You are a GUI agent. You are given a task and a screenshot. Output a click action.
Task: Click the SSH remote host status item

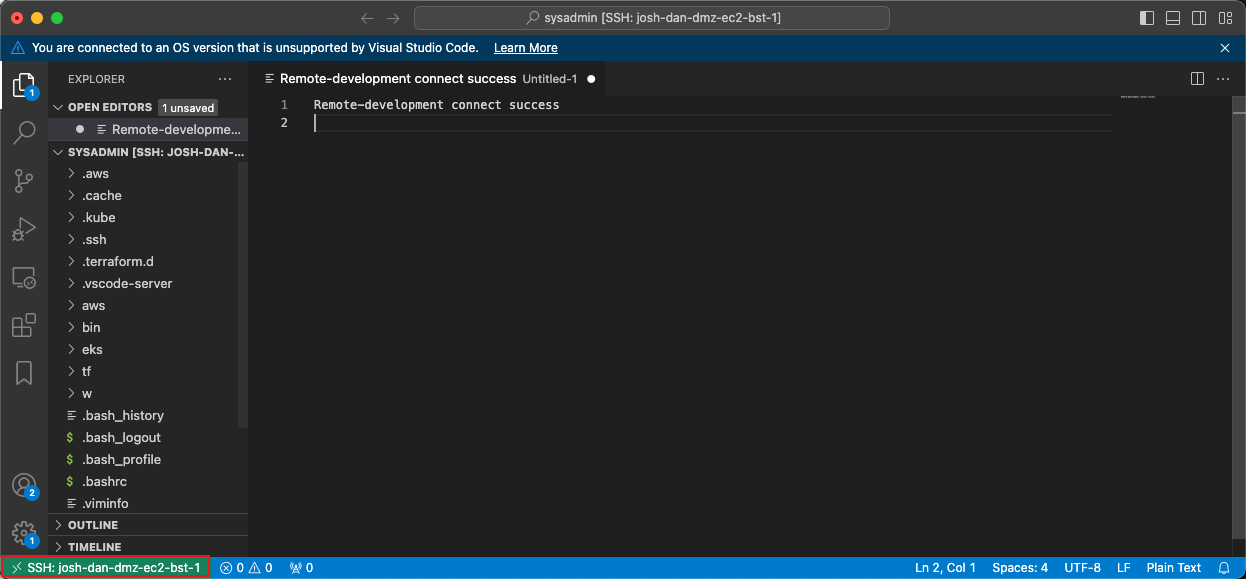105,568
